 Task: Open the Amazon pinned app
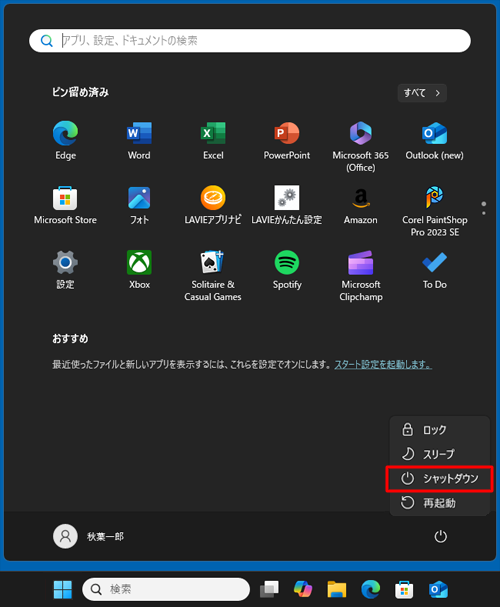point(361,205)
